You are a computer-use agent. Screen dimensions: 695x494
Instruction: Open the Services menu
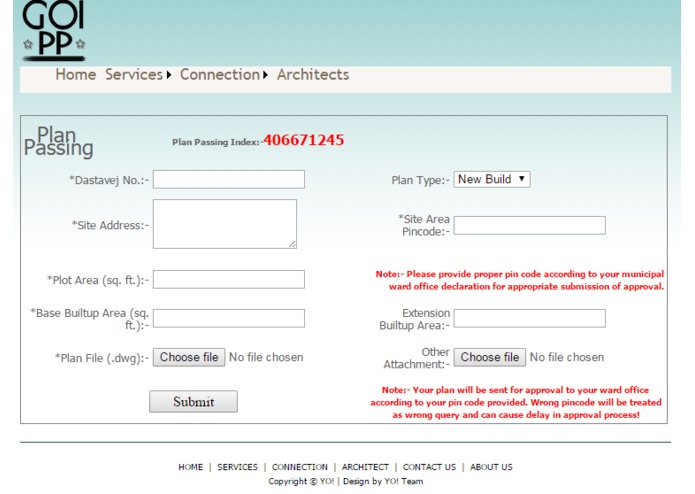134,74
